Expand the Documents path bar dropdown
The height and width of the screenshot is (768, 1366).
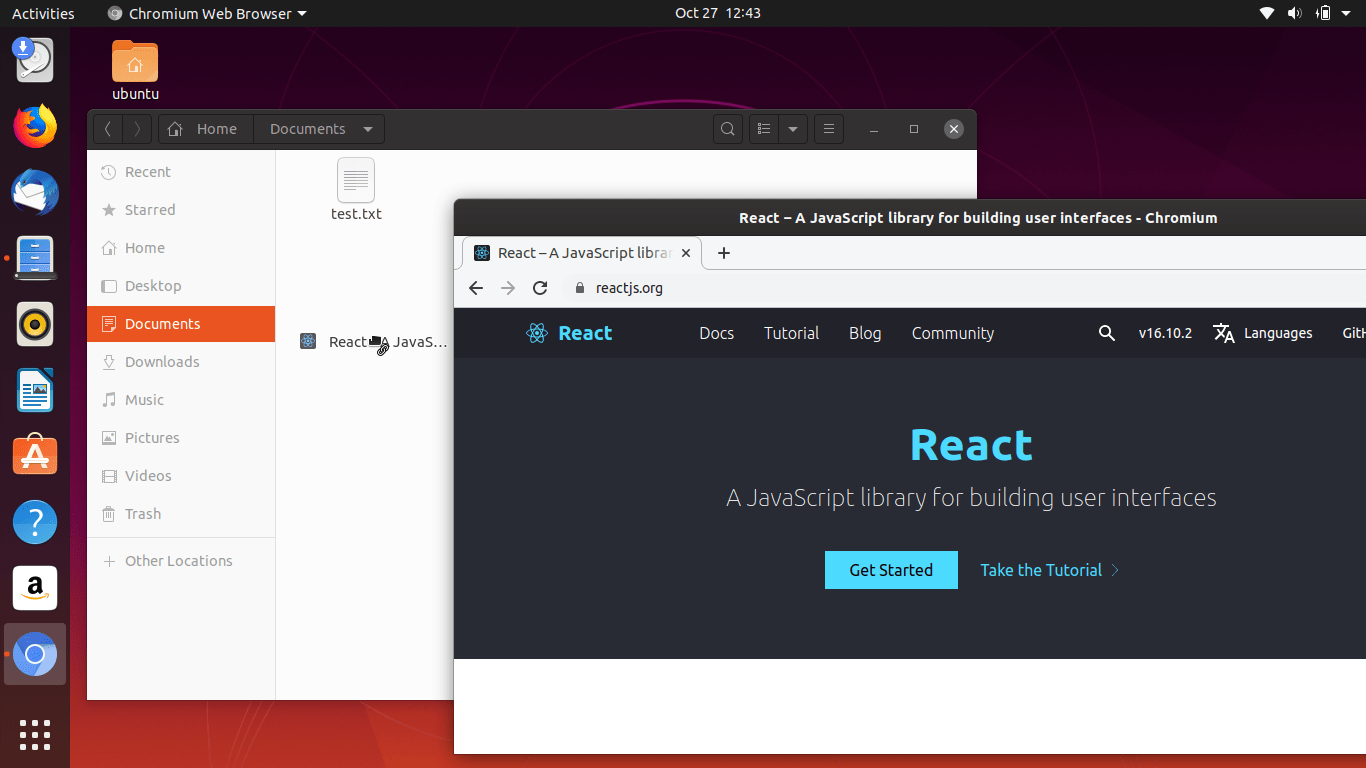coord(368,128)
